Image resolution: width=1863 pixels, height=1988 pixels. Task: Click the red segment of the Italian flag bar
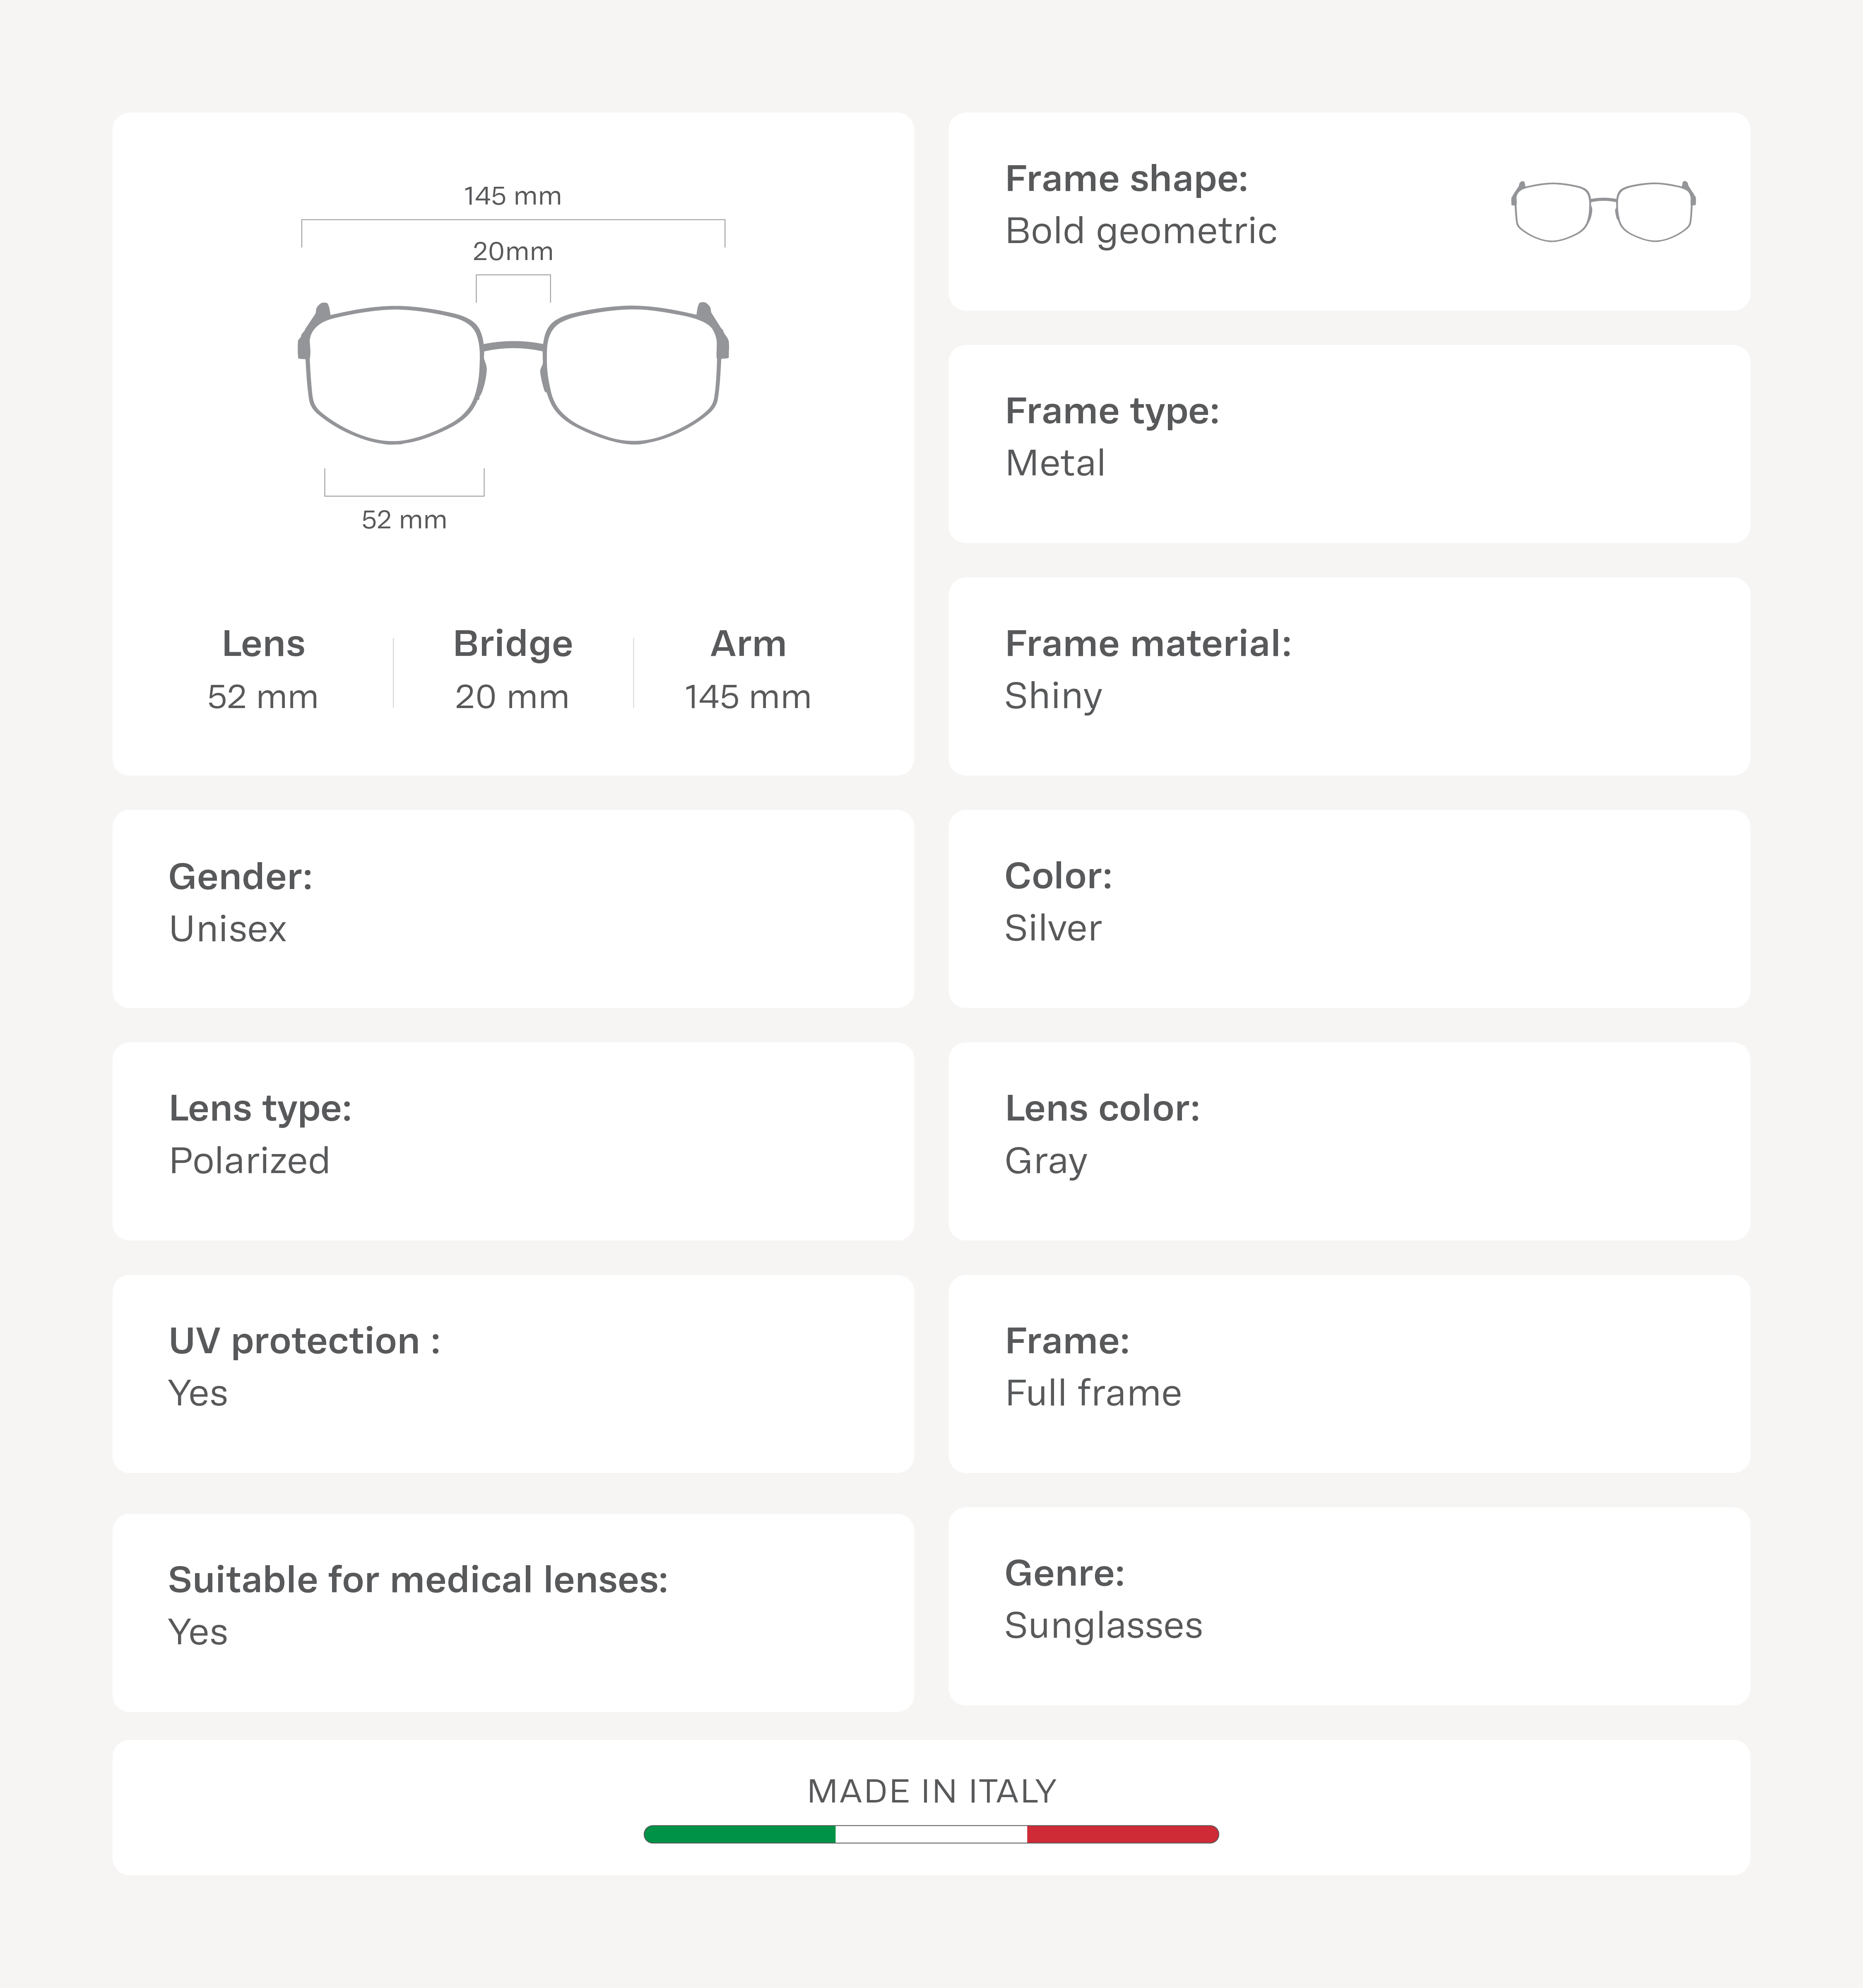1122,1834
